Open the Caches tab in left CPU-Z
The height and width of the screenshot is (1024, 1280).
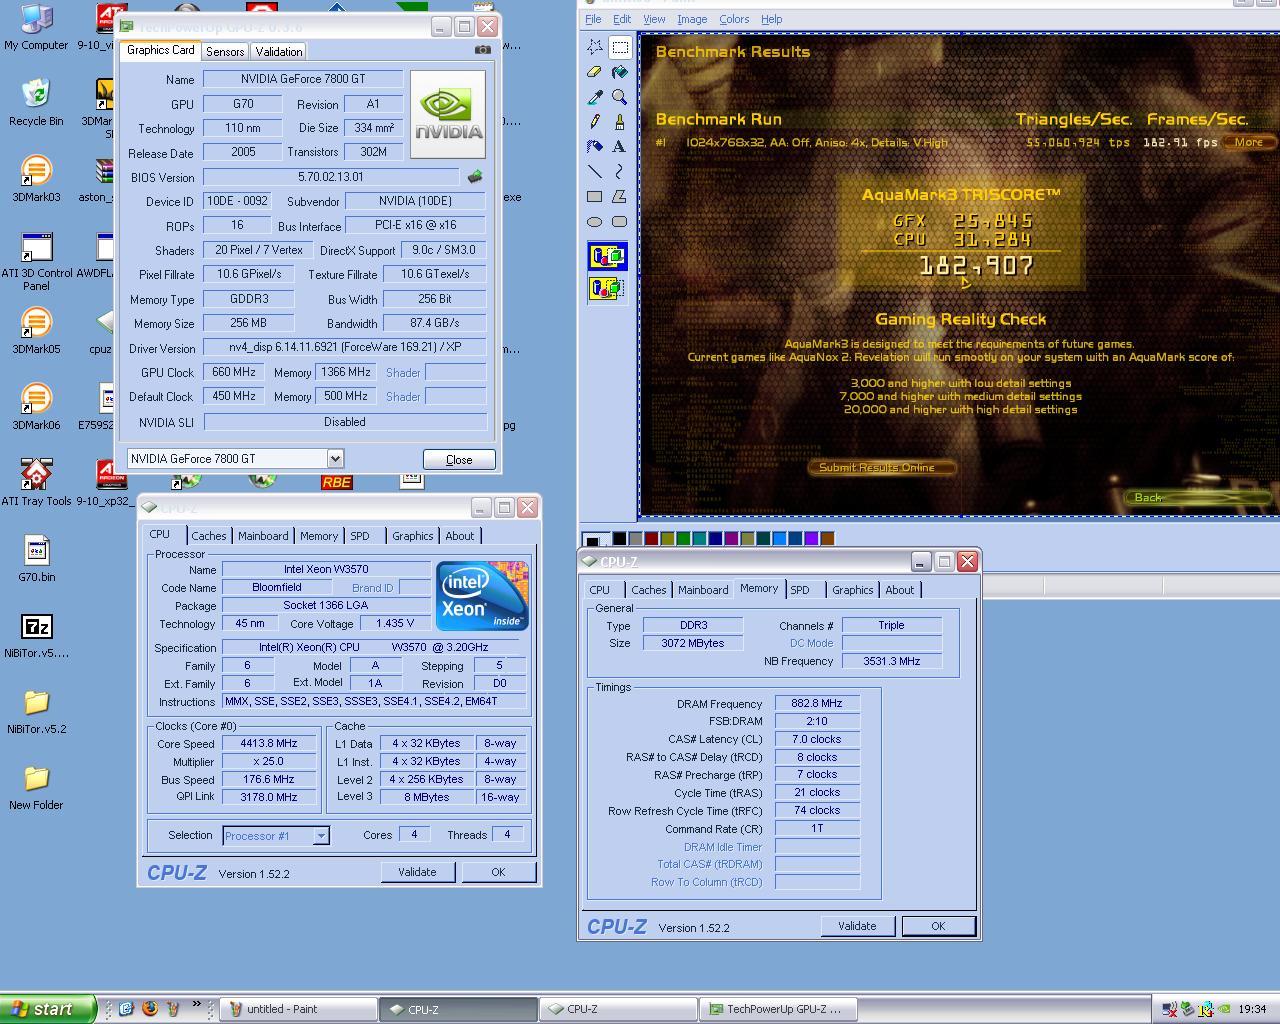[x=209, y=536]
